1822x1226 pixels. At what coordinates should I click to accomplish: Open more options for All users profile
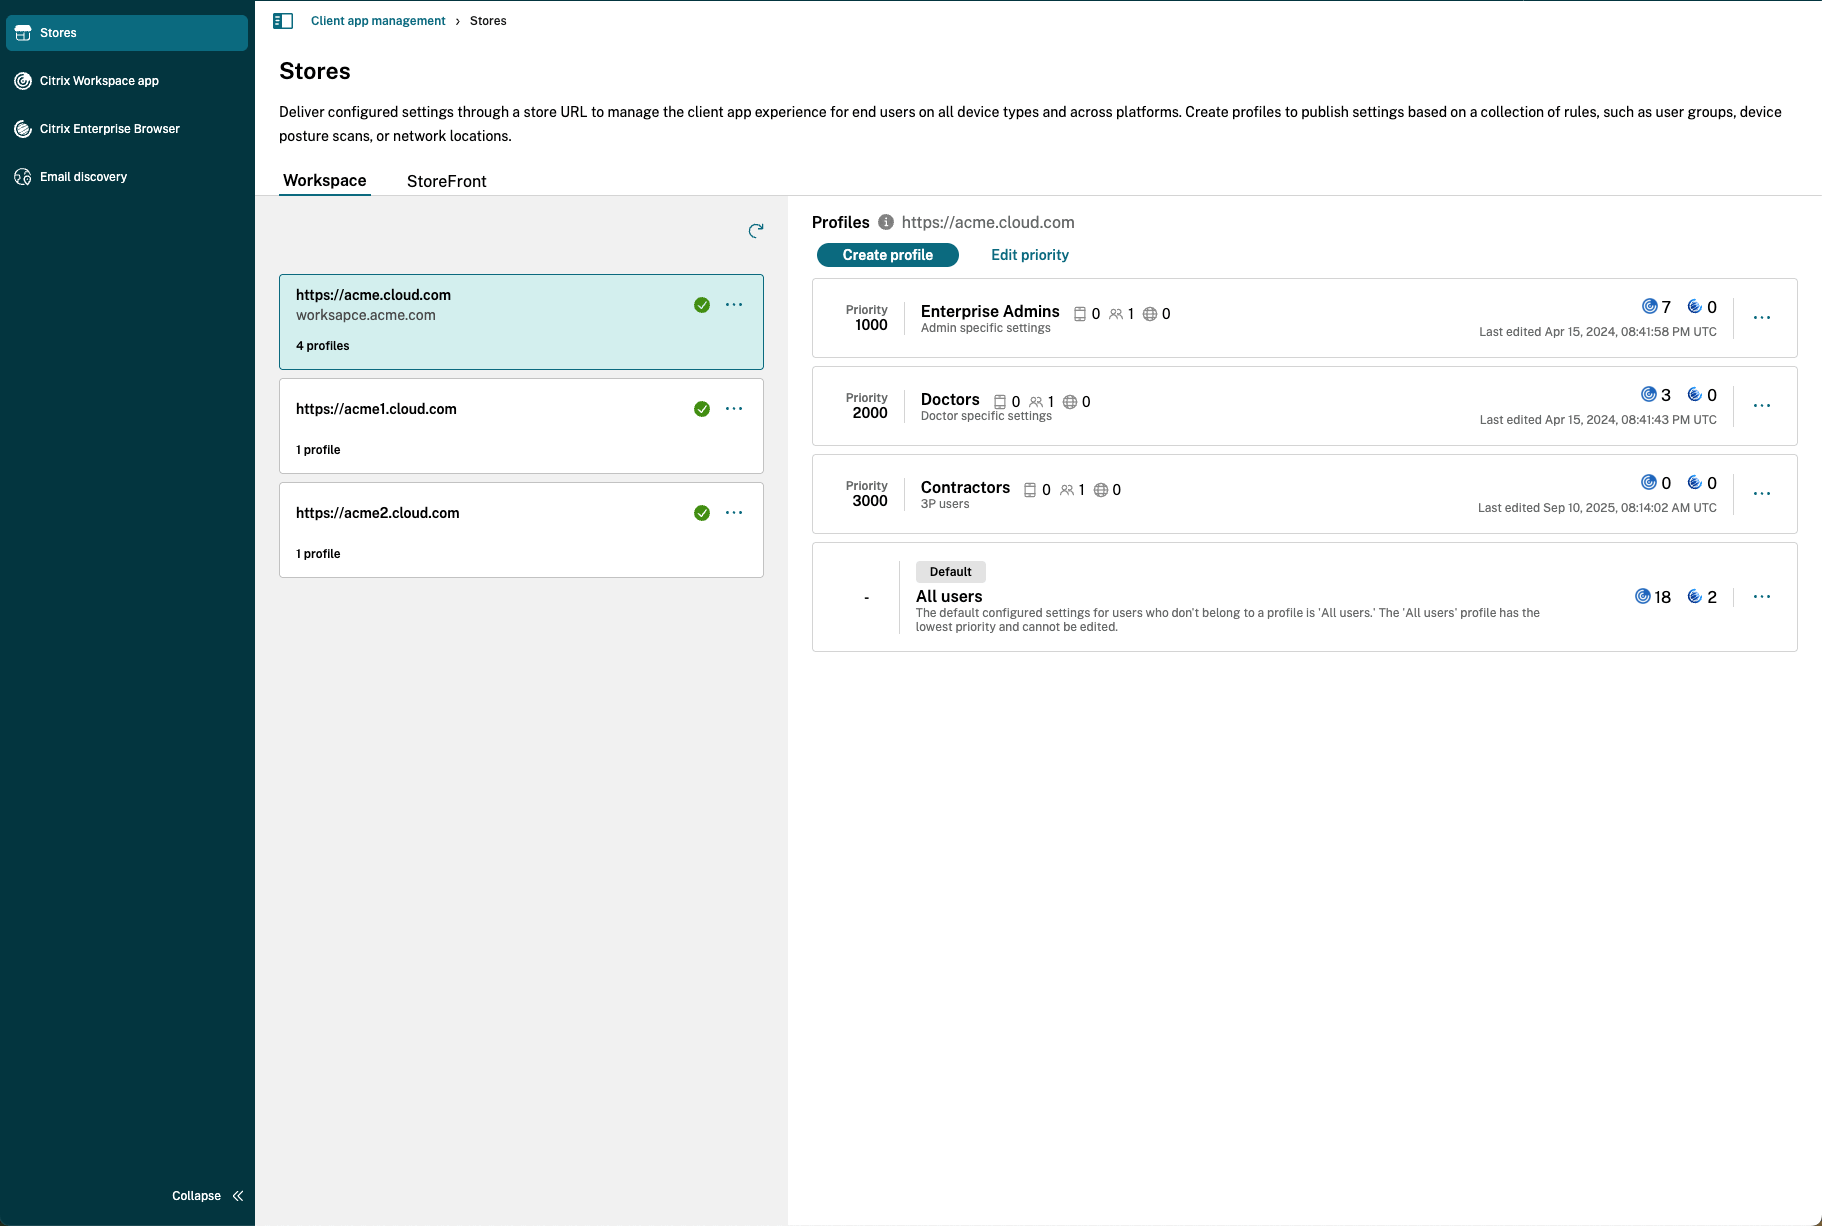1762,597
